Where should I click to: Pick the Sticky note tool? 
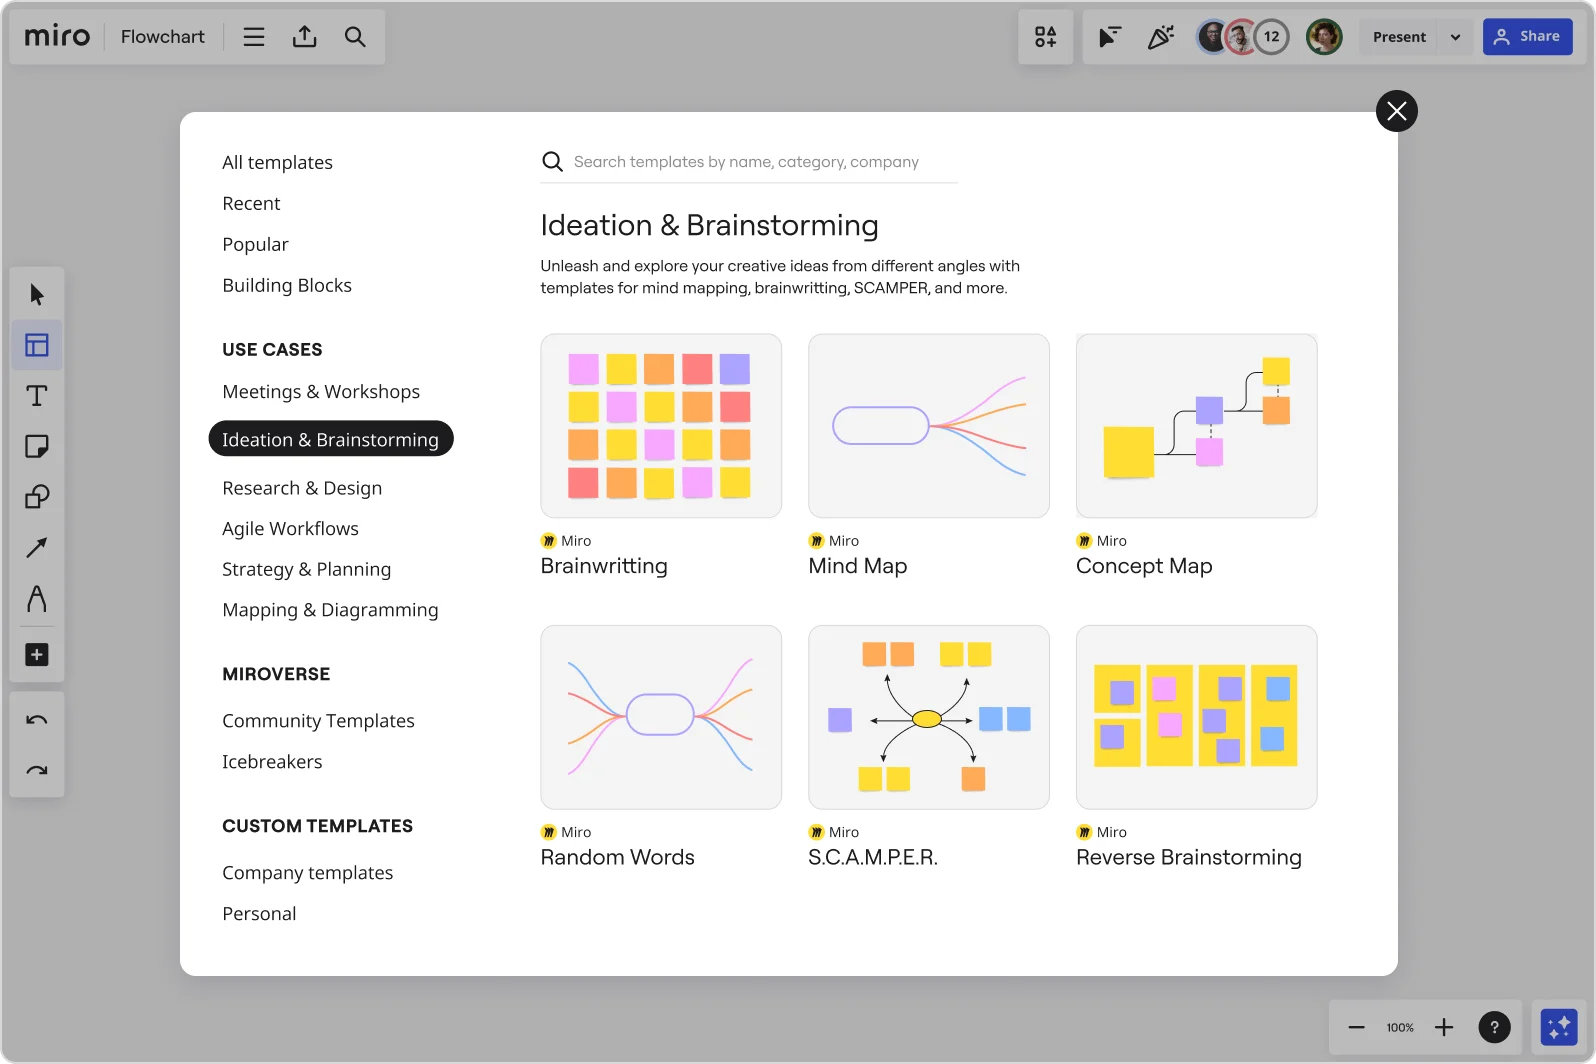tap(37, 446)
